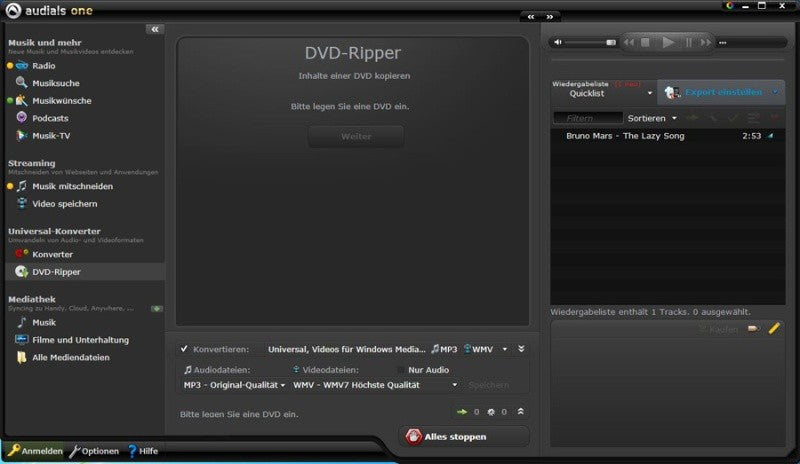Click the Universal-Konverter section header
The image size is (800, 464).
pyautogui.click(x=54, y=231)
